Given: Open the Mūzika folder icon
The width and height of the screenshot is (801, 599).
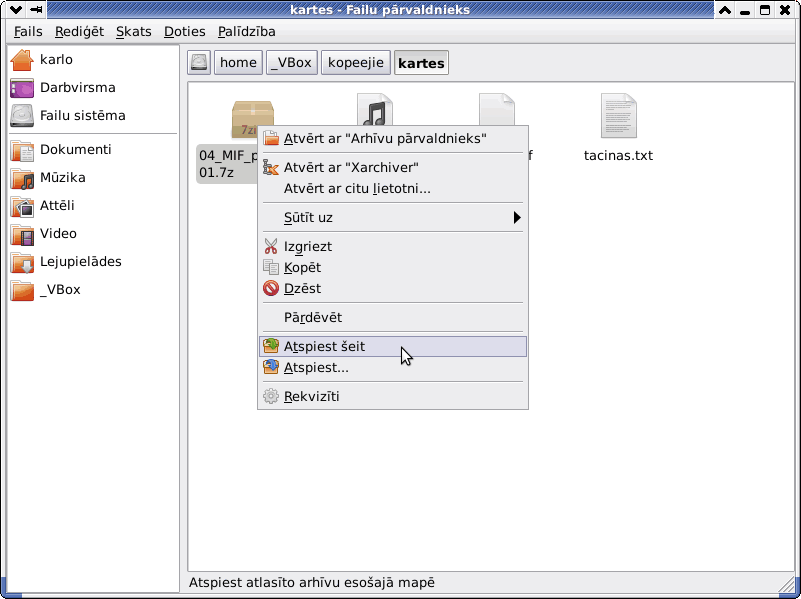Looking at the screenshot, I should point(22,178).
